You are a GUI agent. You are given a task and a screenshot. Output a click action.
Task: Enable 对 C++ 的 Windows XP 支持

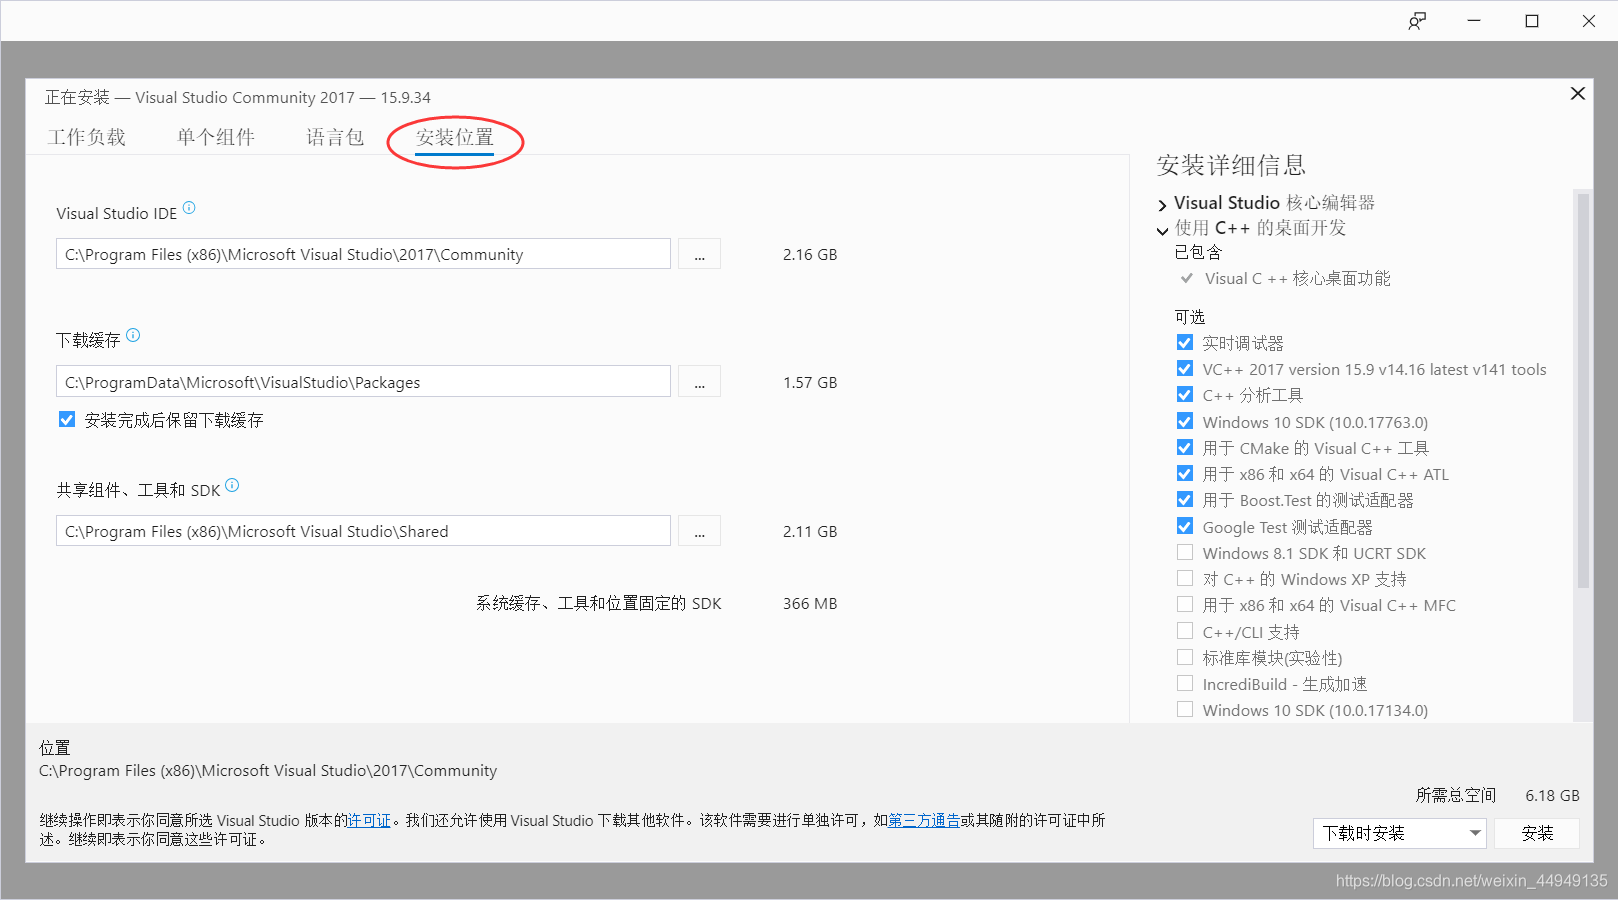pyautogui.click(x=1185, y=578)
